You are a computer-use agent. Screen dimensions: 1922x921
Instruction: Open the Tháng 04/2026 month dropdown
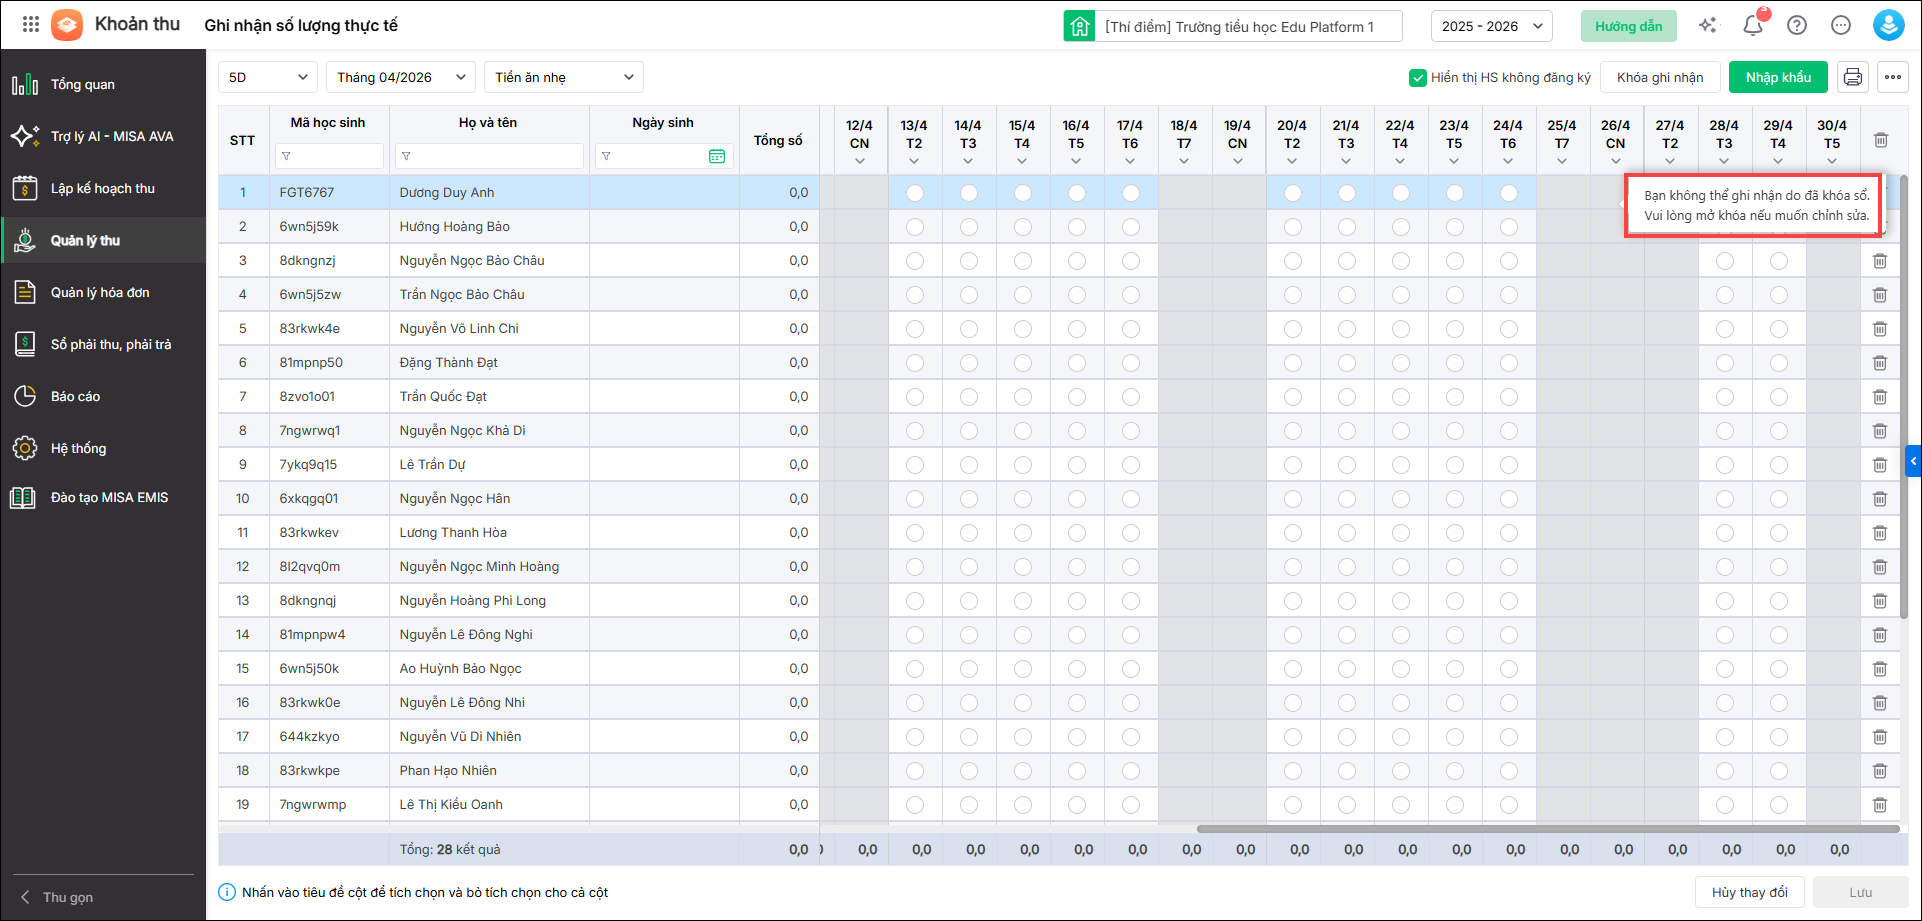point(400,77)
